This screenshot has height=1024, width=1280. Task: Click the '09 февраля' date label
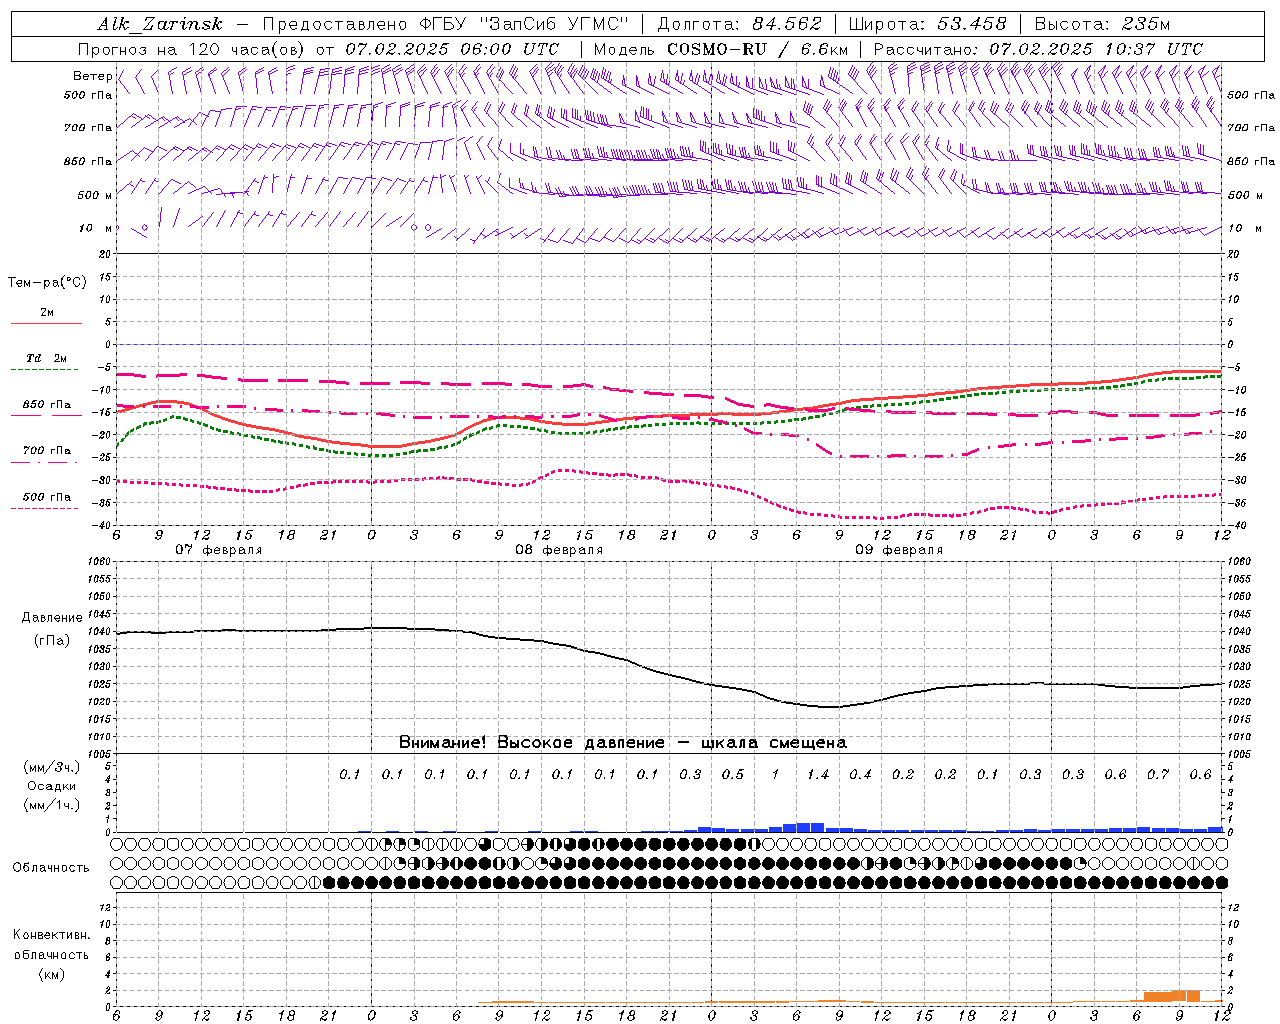pyautogui.click(x=899, y=550)
